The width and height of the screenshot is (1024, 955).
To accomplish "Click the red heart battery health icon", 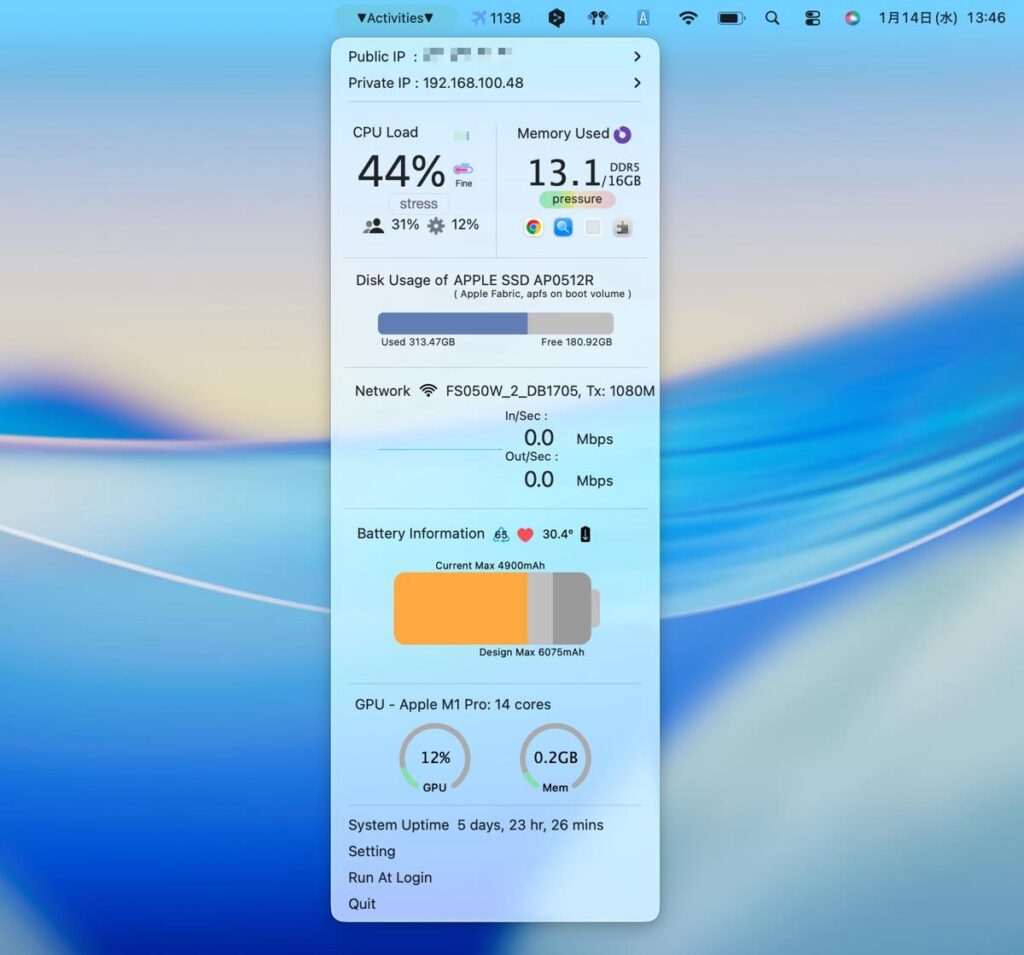I will click(x=525, y=535).
